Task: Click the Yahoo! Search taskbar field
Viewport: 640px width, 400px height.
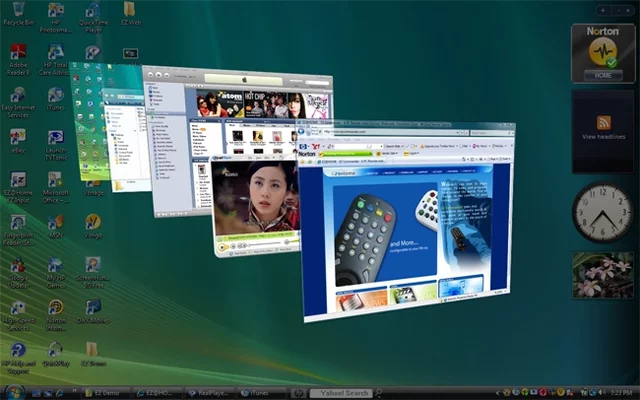Action: click(x=341, y=393)
